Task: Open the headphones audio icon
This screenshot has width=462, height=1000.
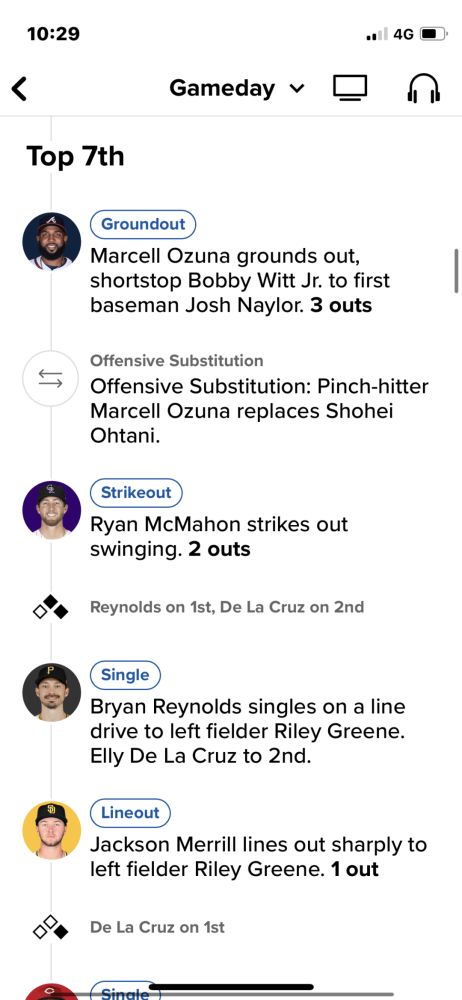Action: pyautogui.click(x=424, y=88)
